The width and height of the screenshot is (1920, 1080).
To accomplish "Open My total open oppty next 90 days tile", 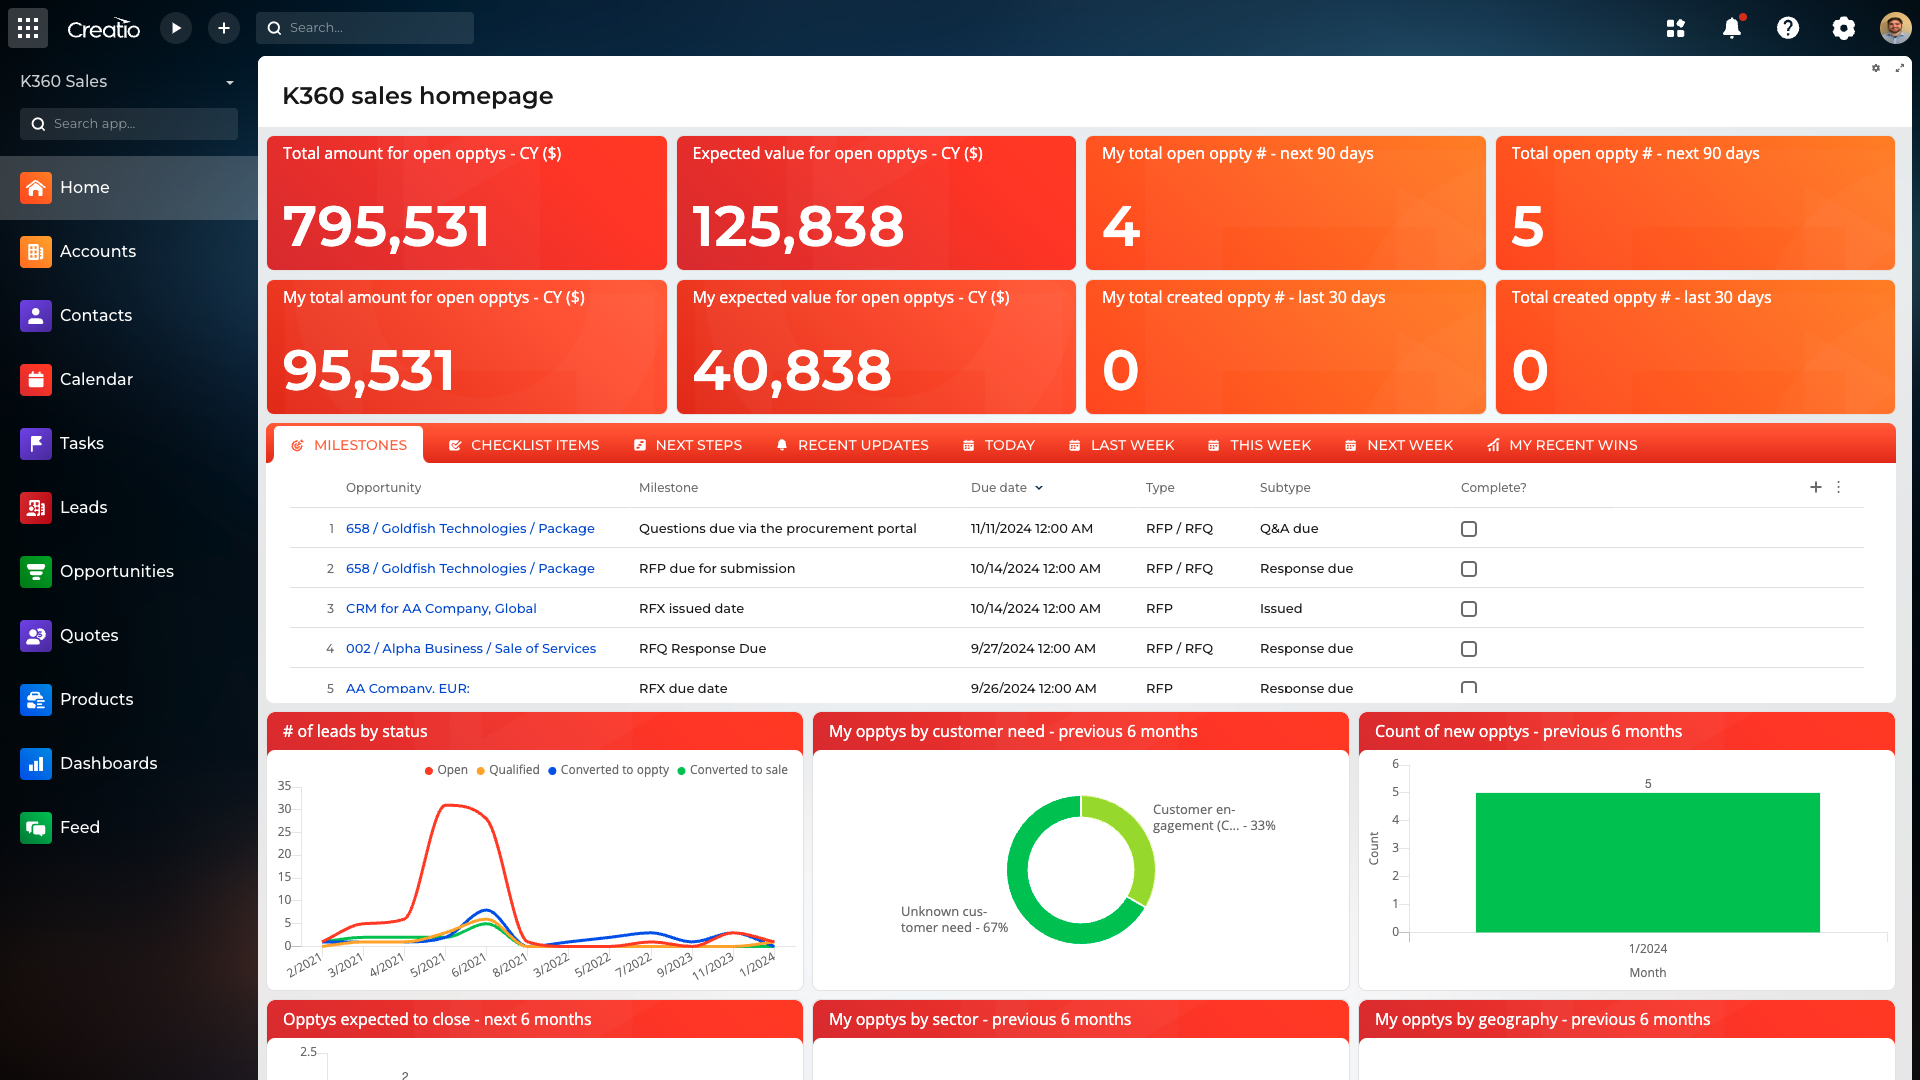I will point(1286,203).
